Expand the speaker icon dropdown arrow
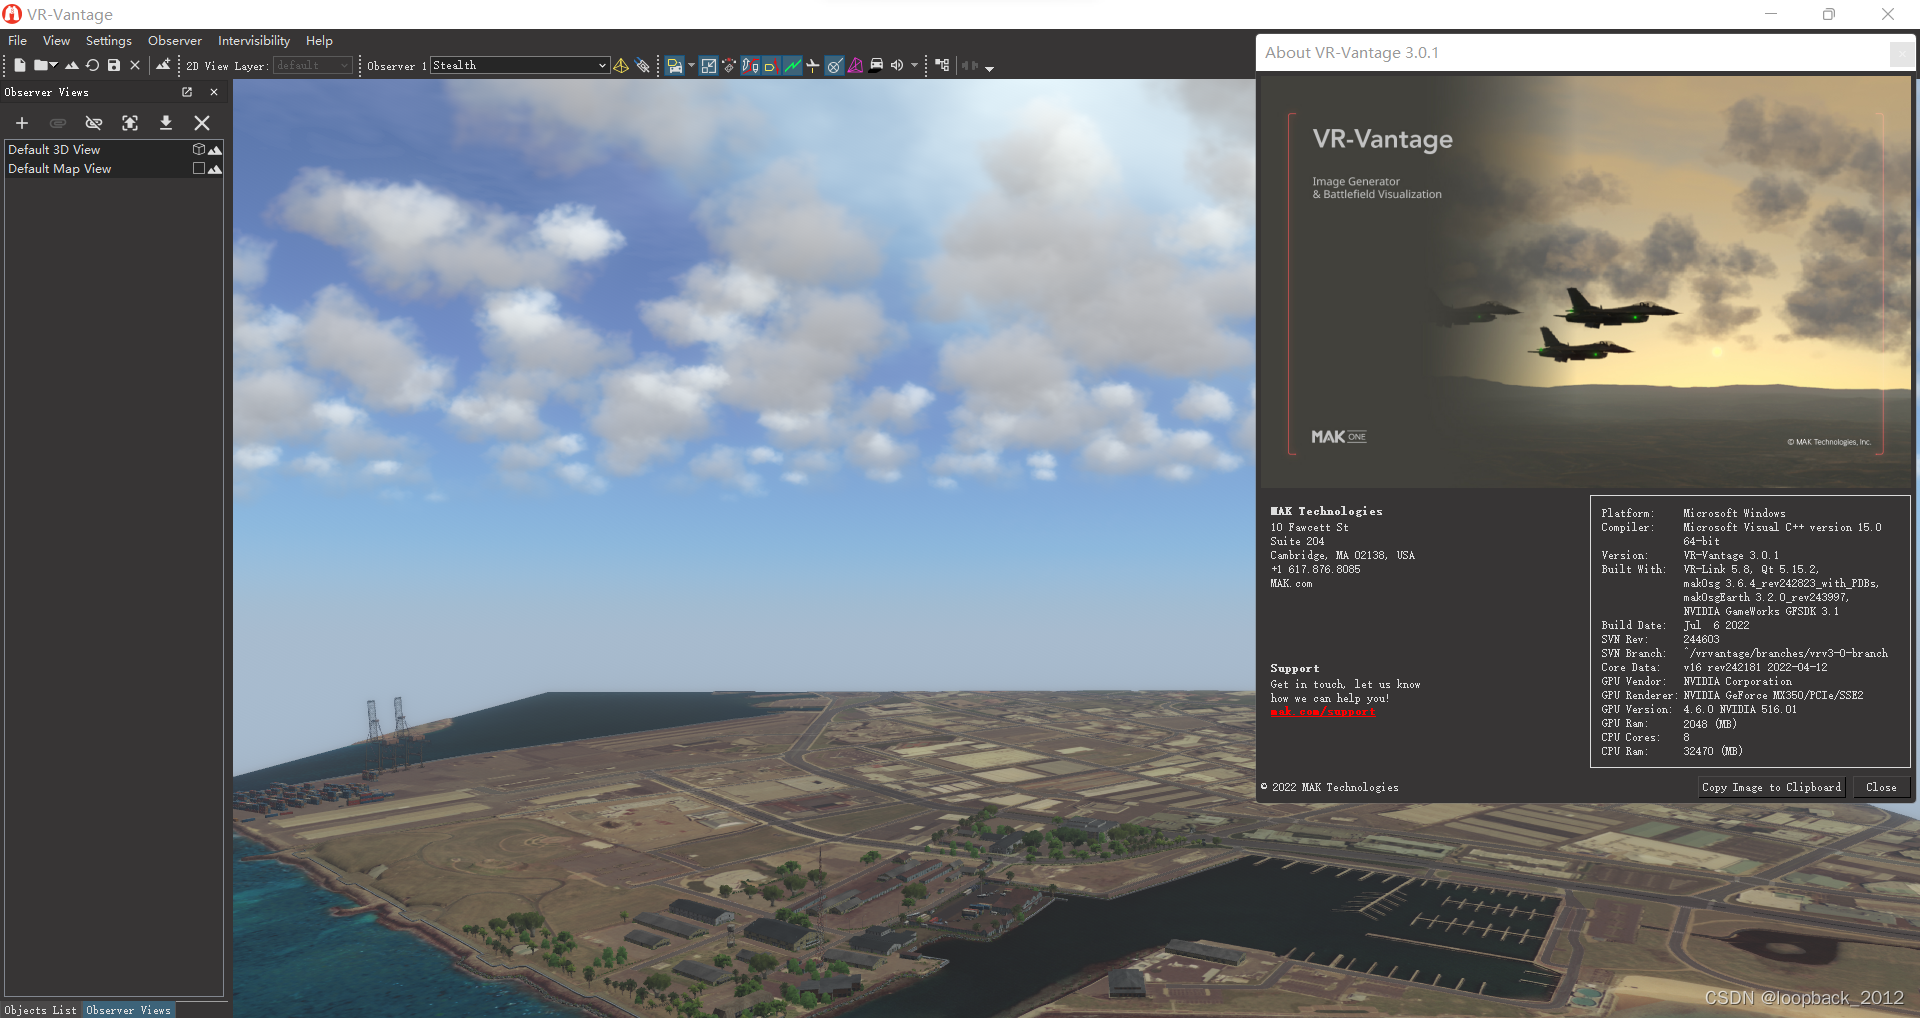Screen dimensions: 1920x1018 click(913, 66)
